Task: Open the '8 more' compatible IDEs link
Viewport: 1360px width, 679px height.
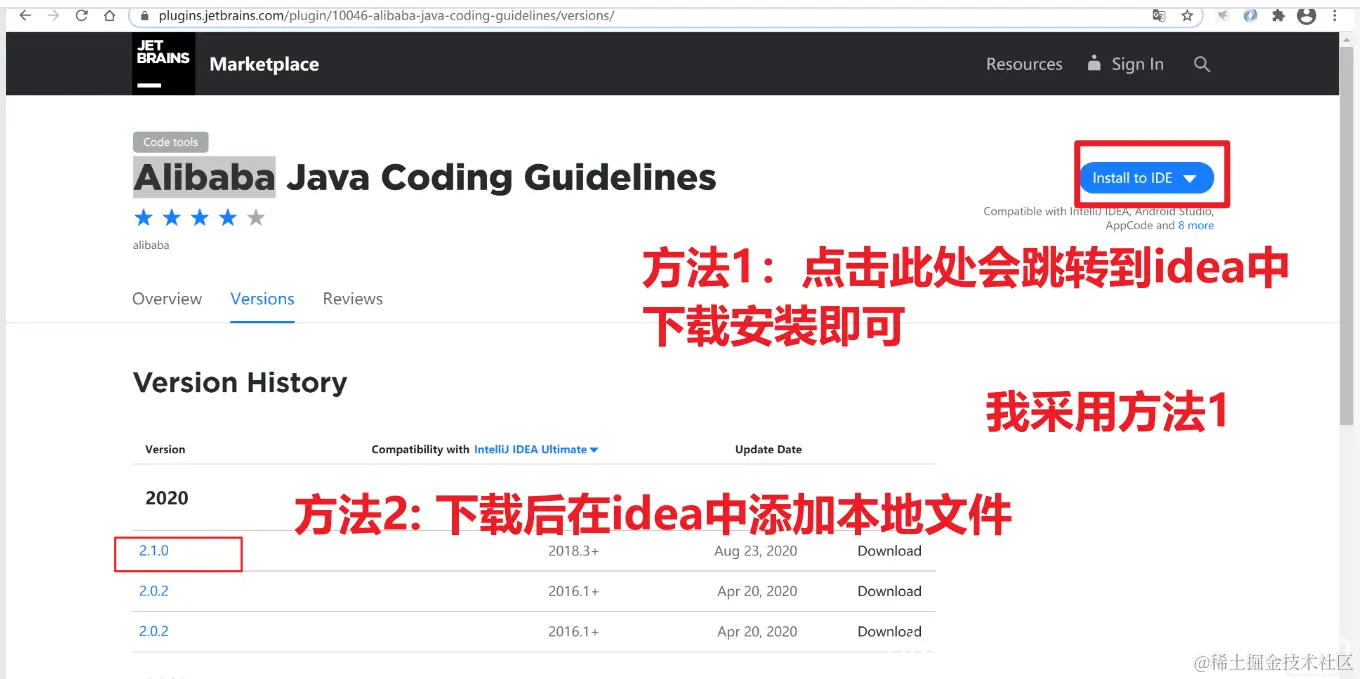Action: [x=1195, y=226]
